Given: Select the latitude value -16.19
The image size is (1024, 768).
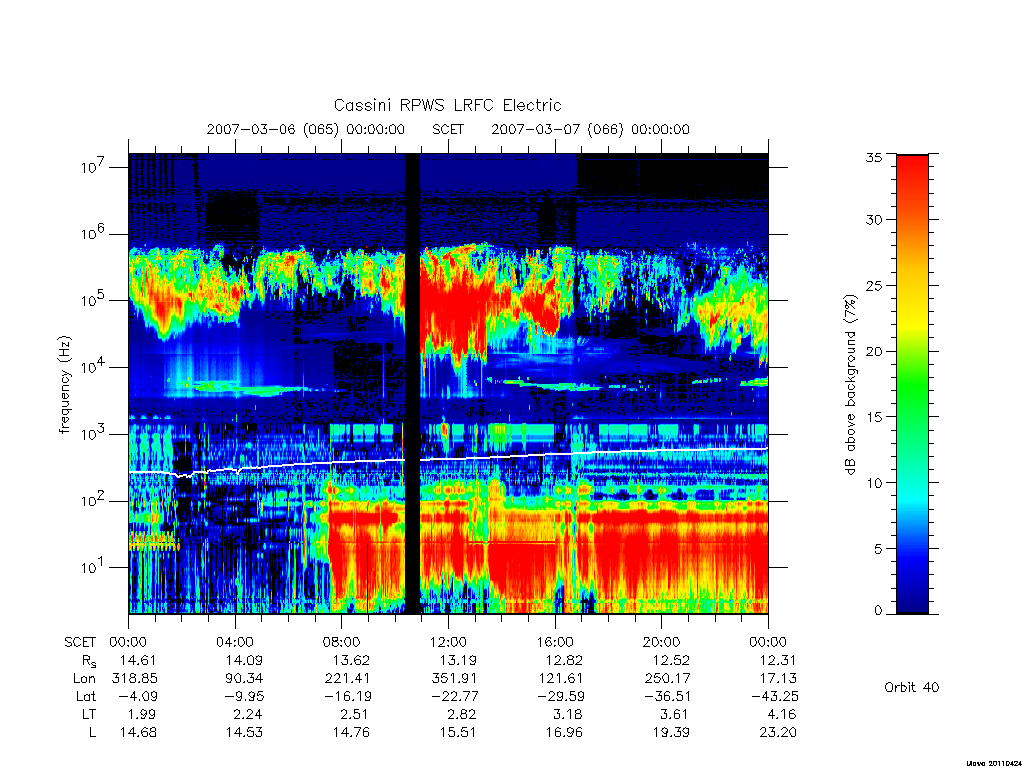Looking at the screenshot, I should point(346,697).
